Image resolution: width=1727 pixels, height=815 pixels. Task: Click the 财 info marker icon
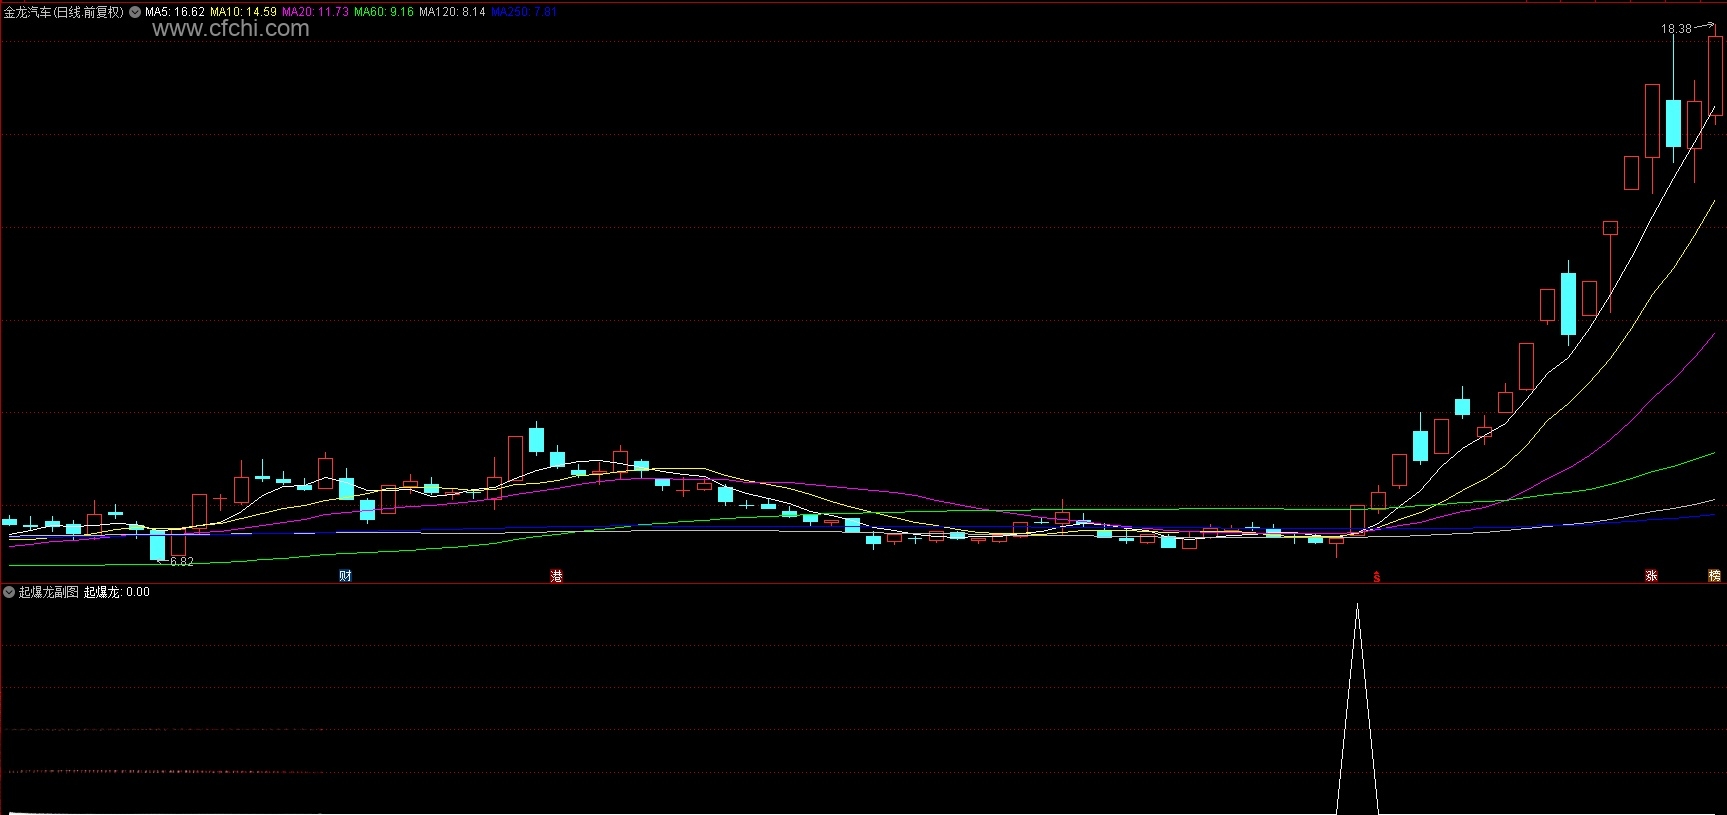tap(345, 576)
